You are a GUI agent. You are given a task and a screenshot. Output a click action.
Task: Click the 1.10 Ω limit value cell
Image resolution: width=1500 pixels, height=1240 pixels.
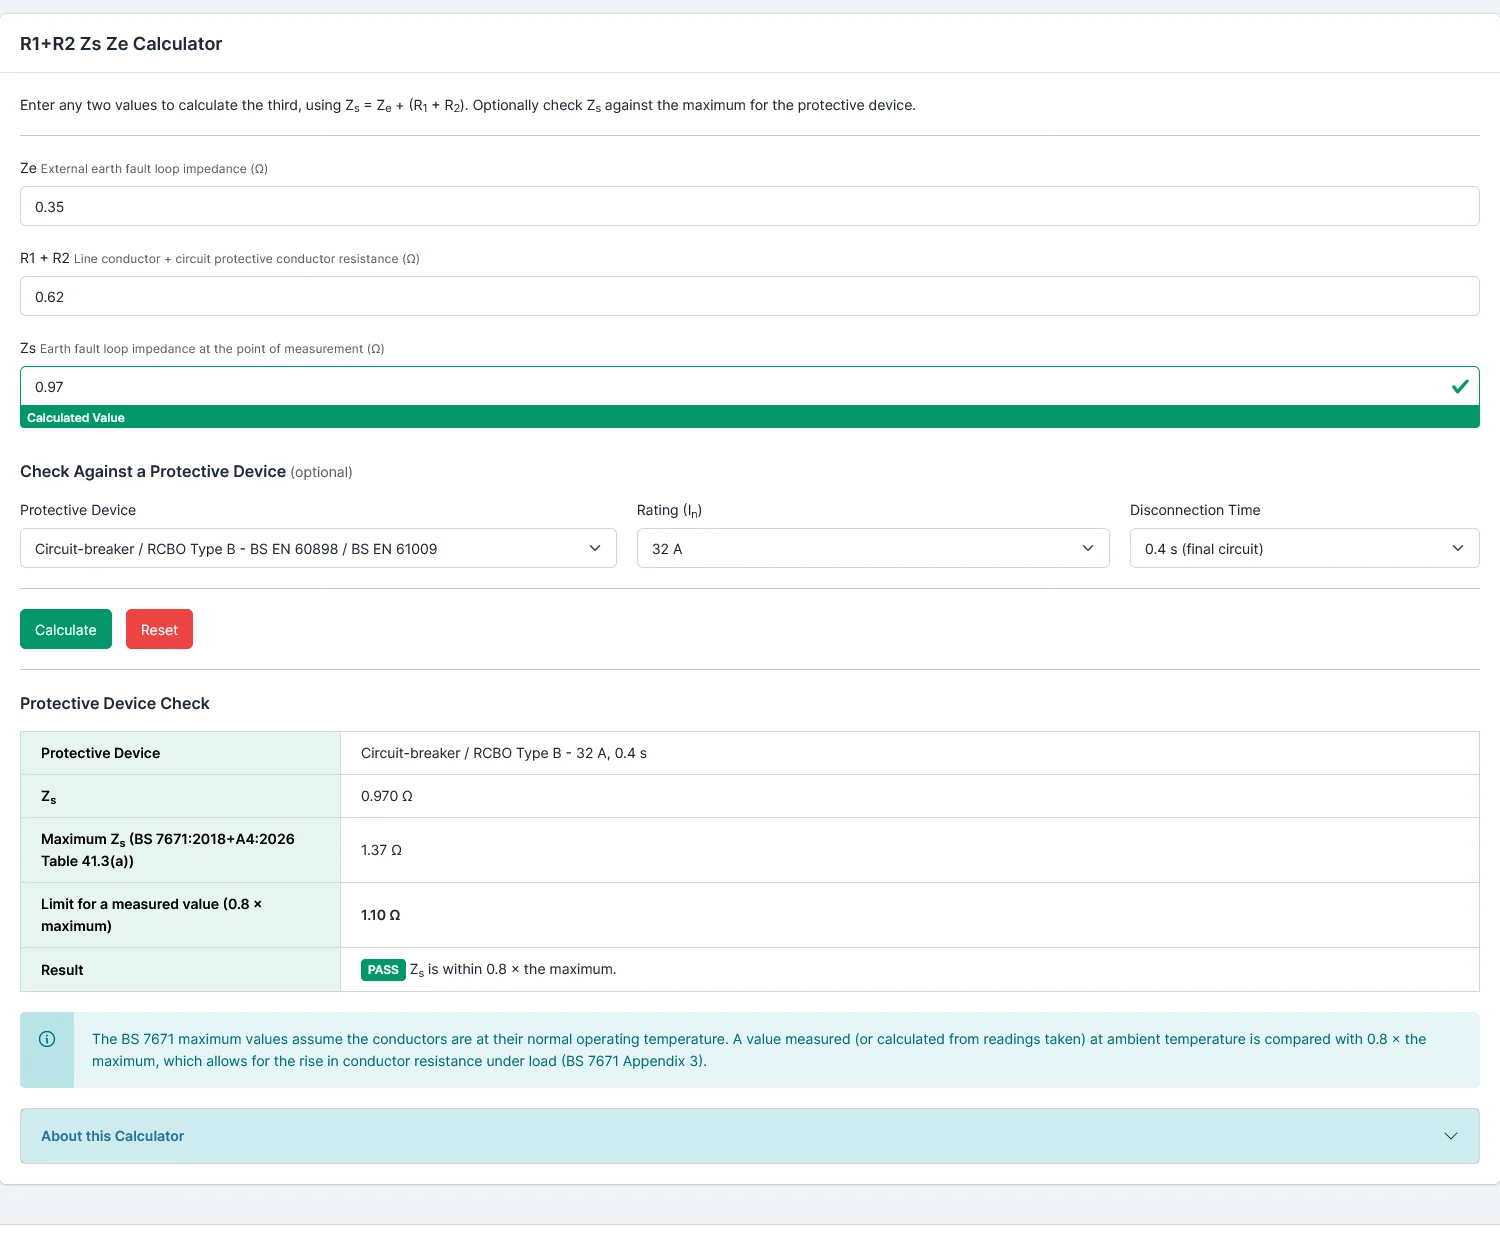[x=910, y=915]
